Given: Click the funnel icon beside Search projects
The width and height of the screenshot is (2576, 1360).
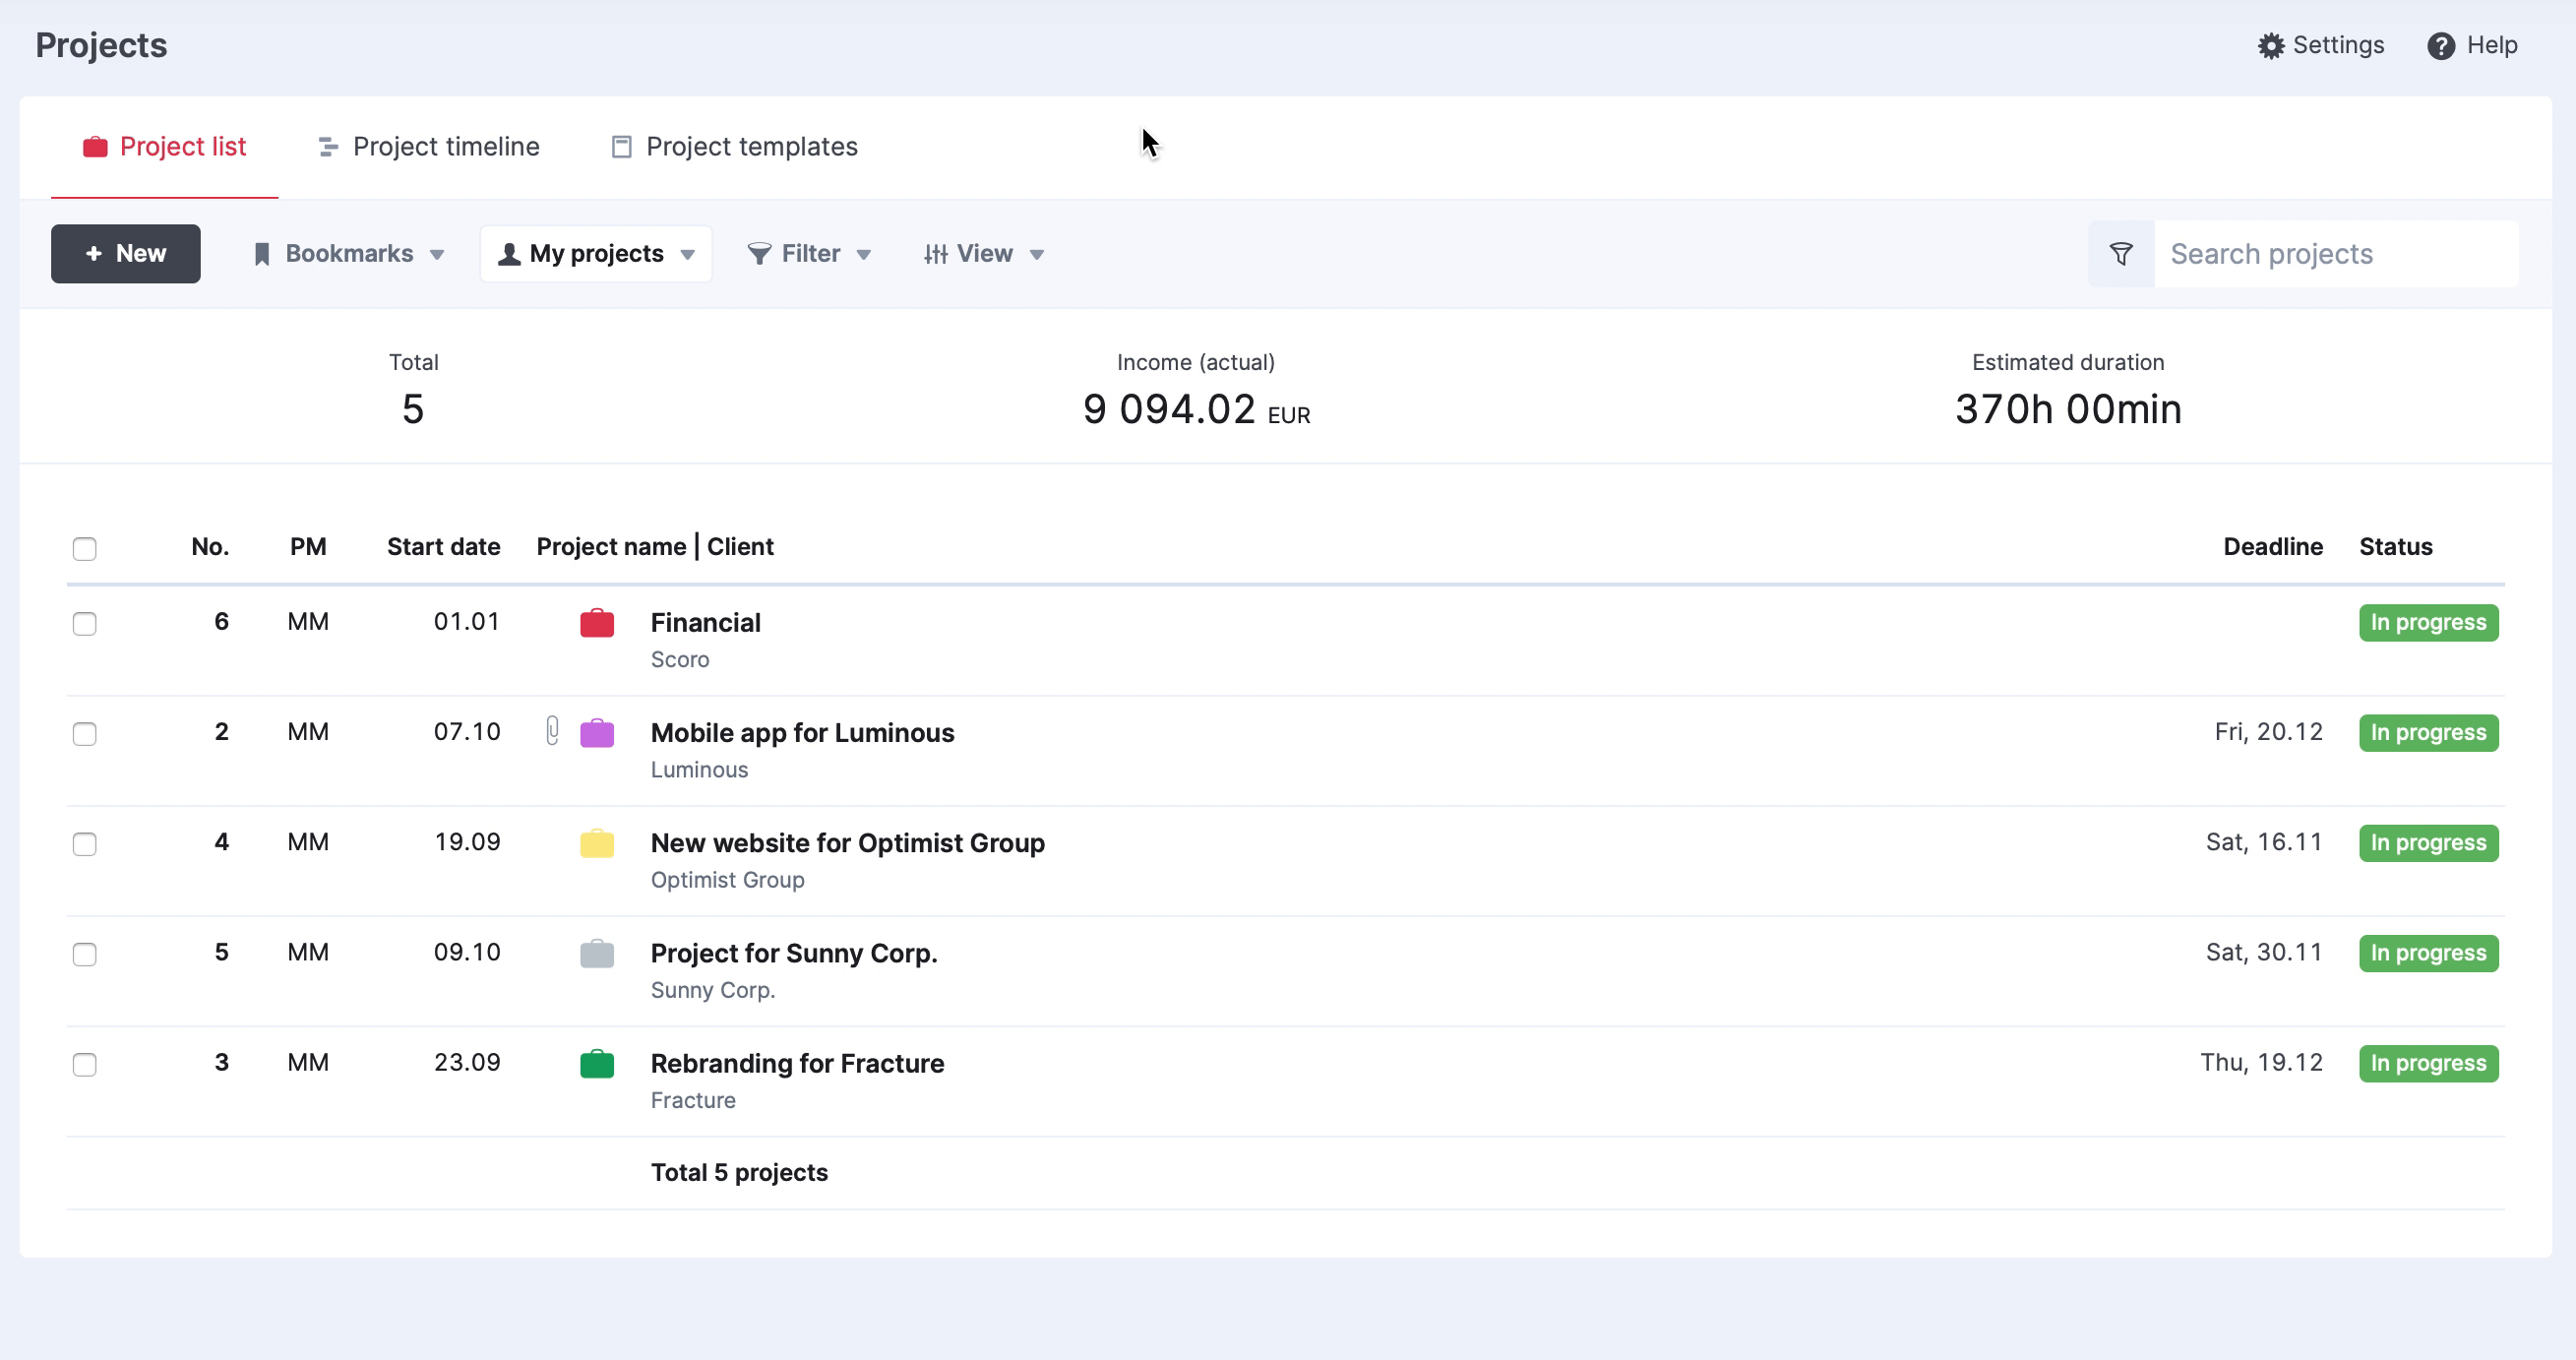Looking at the screenshot, I should [x=2121, y=254].
